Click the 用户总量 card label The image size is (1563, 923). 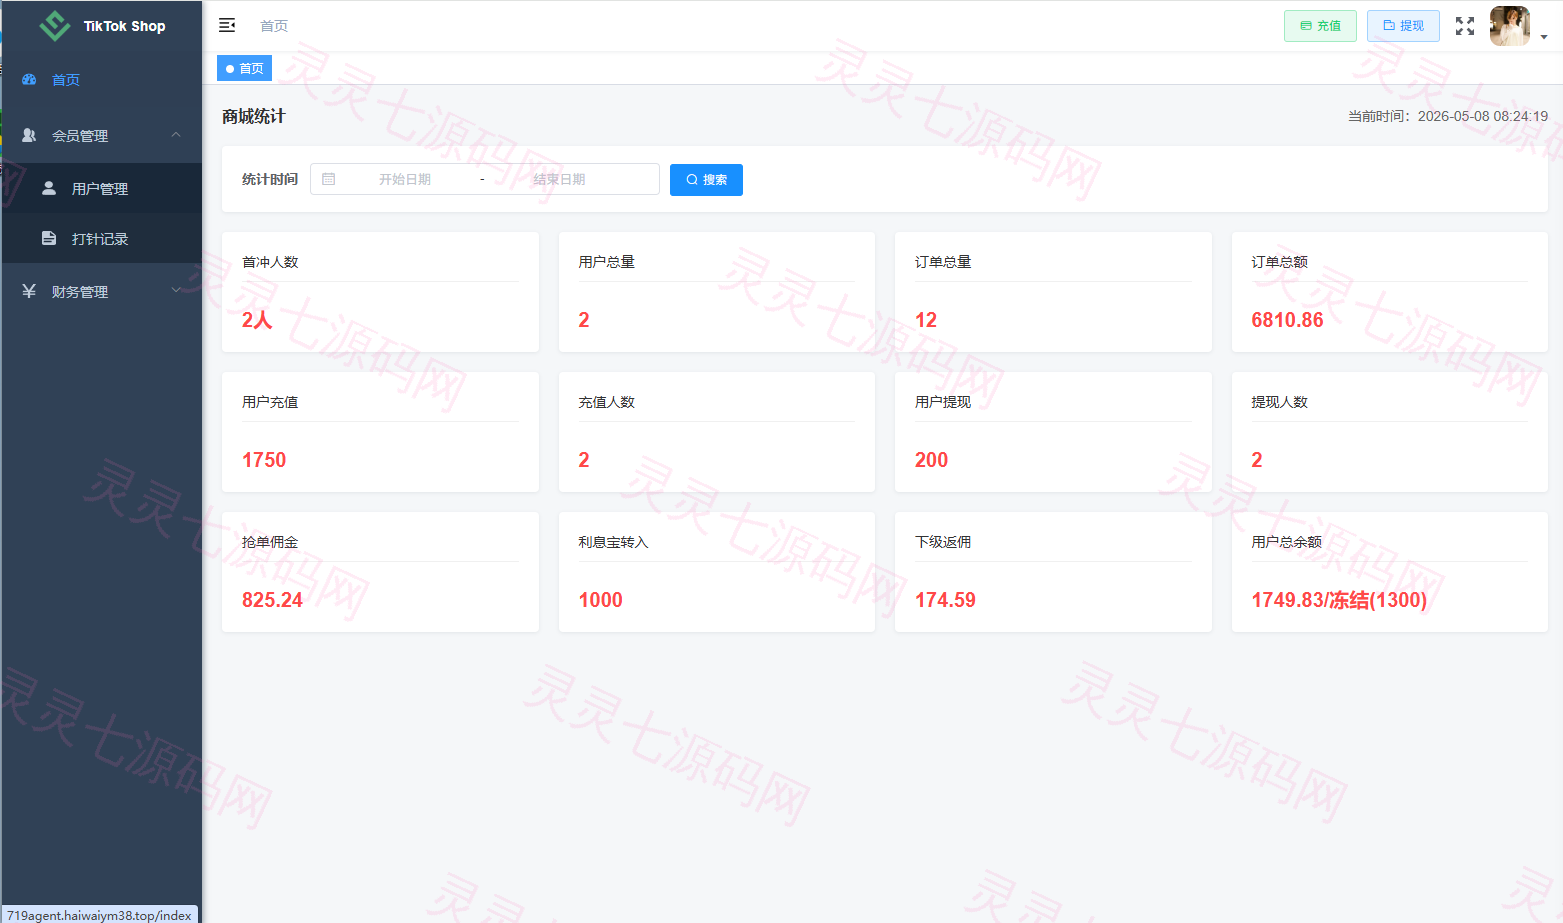pos(606,262)
